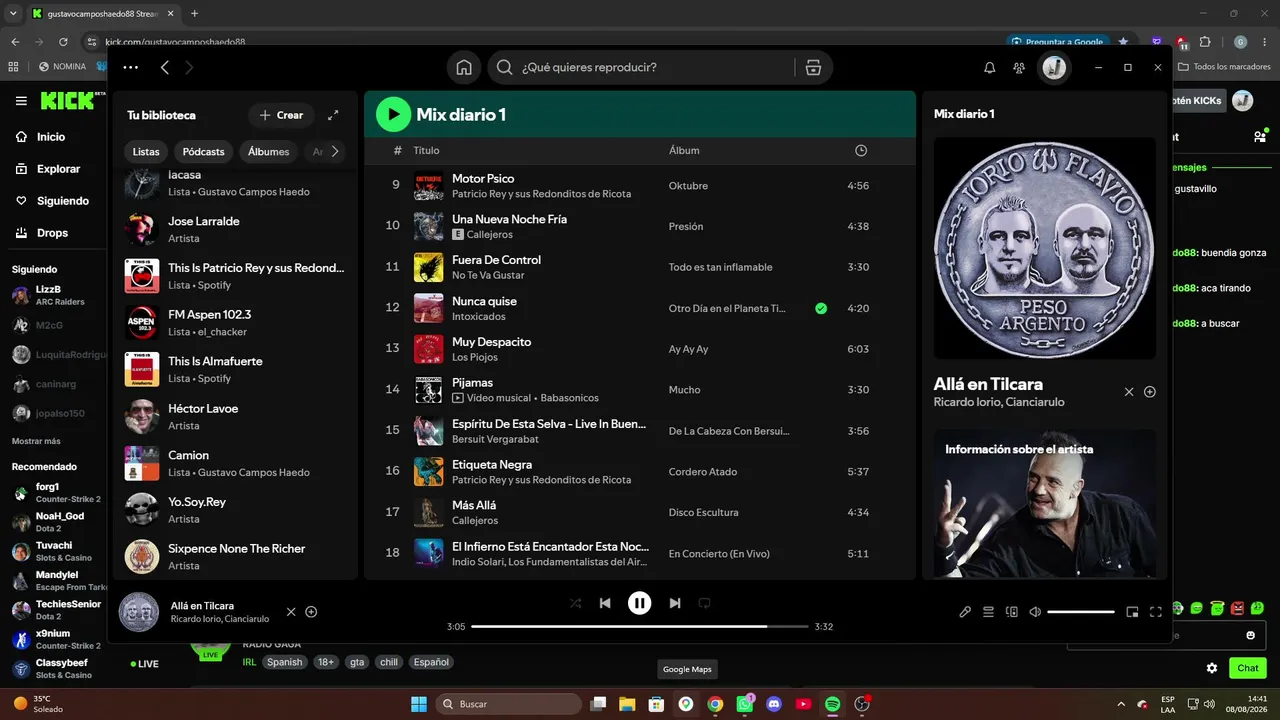
Task: Show lyrics with the microphone icon
Action: [x=965, y=612]
